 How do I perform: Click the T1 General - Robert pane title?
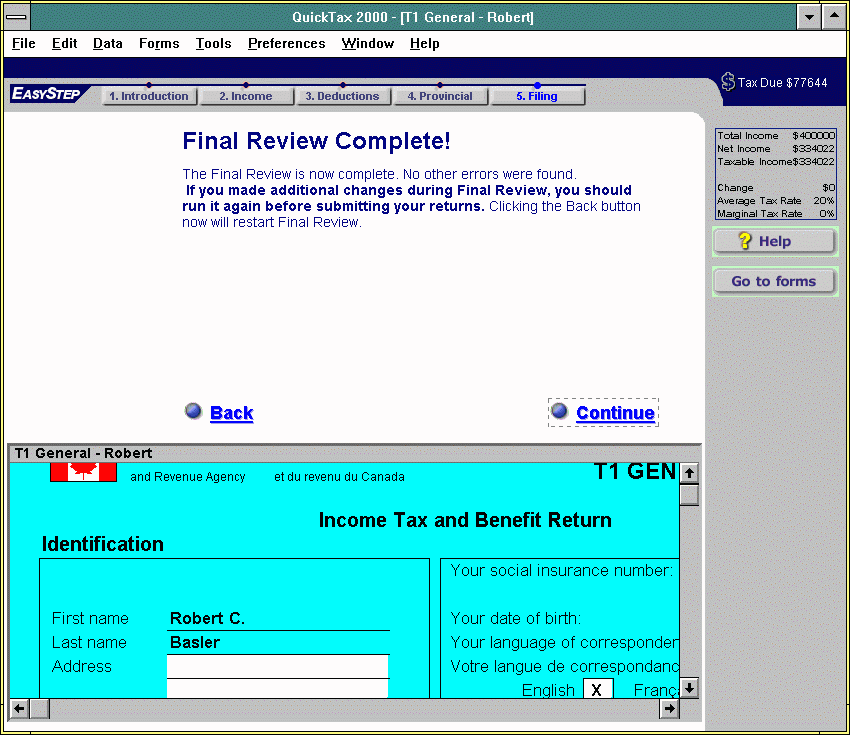[x=83, y=453]
